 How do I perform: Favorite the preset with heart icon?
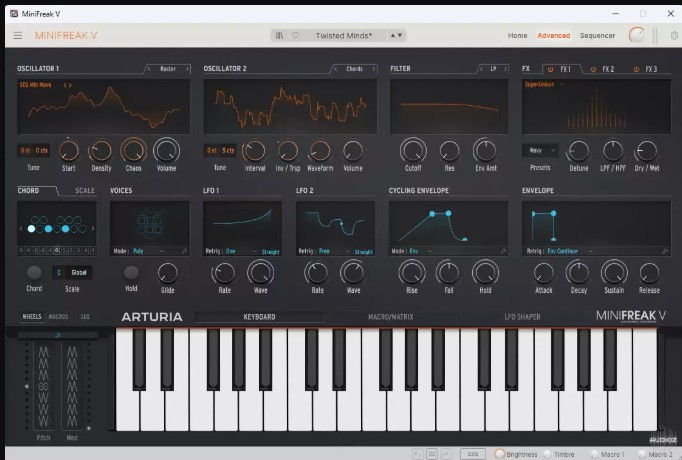coord(295,36)
